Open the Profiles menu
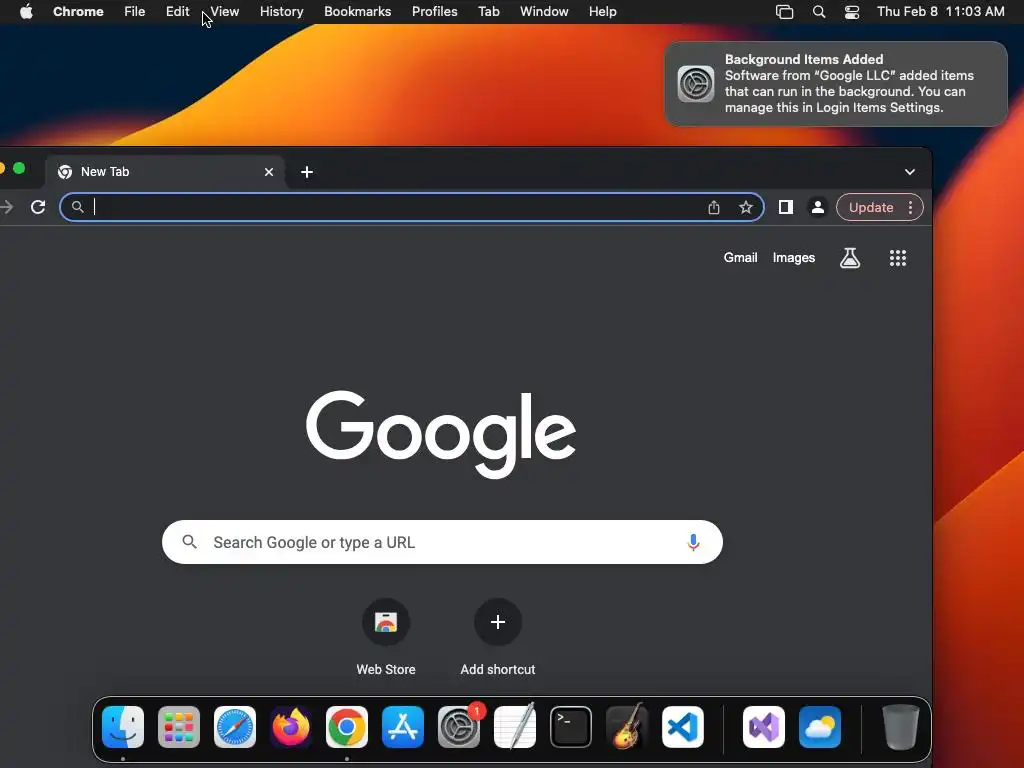This screenshot has height=768, width=1024. 434,12
